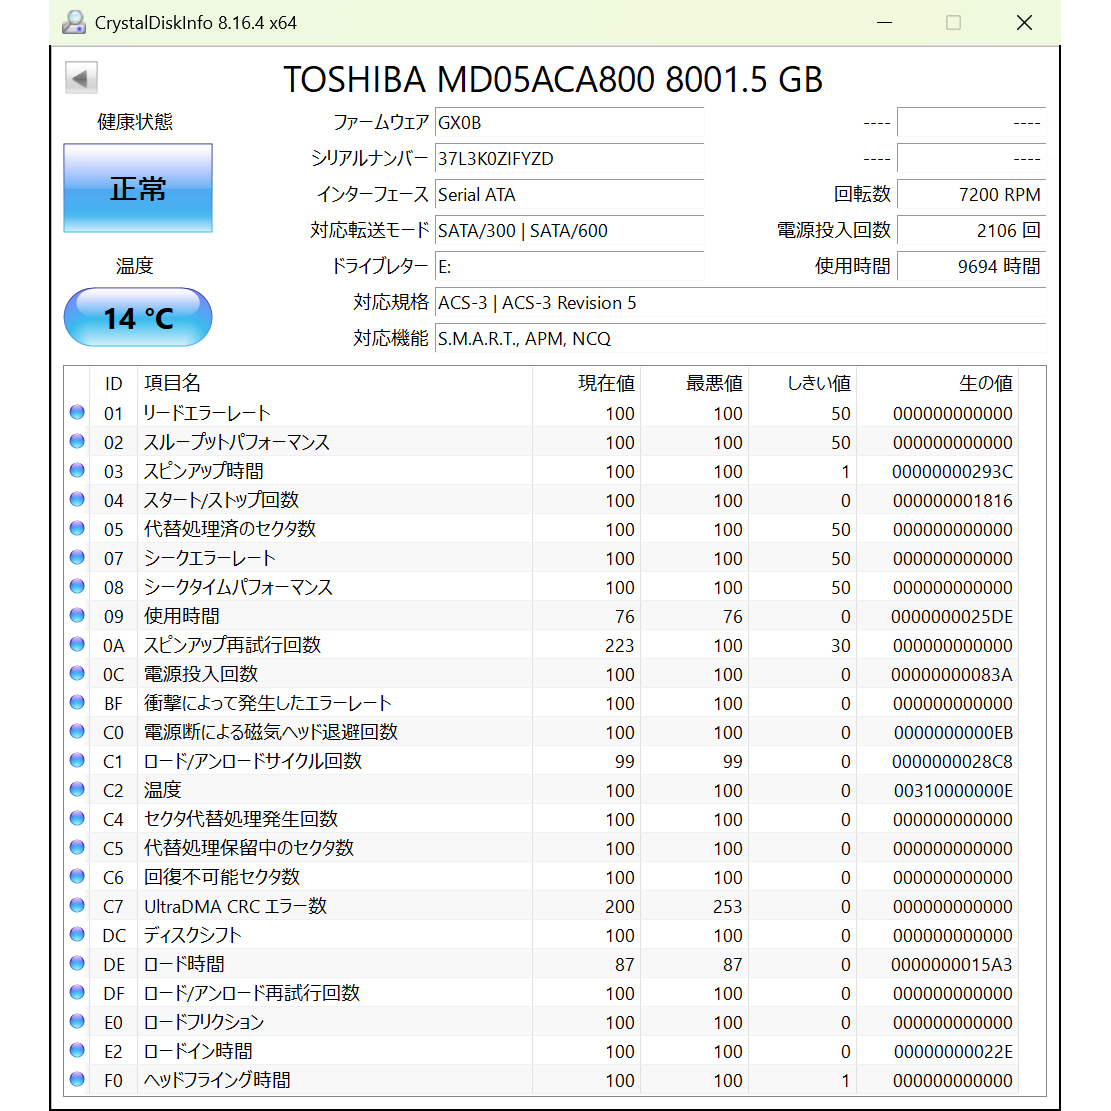Click the blue 正常 health status button
This screenshot has width=1111, height=1111.
[x=138, y=188]
